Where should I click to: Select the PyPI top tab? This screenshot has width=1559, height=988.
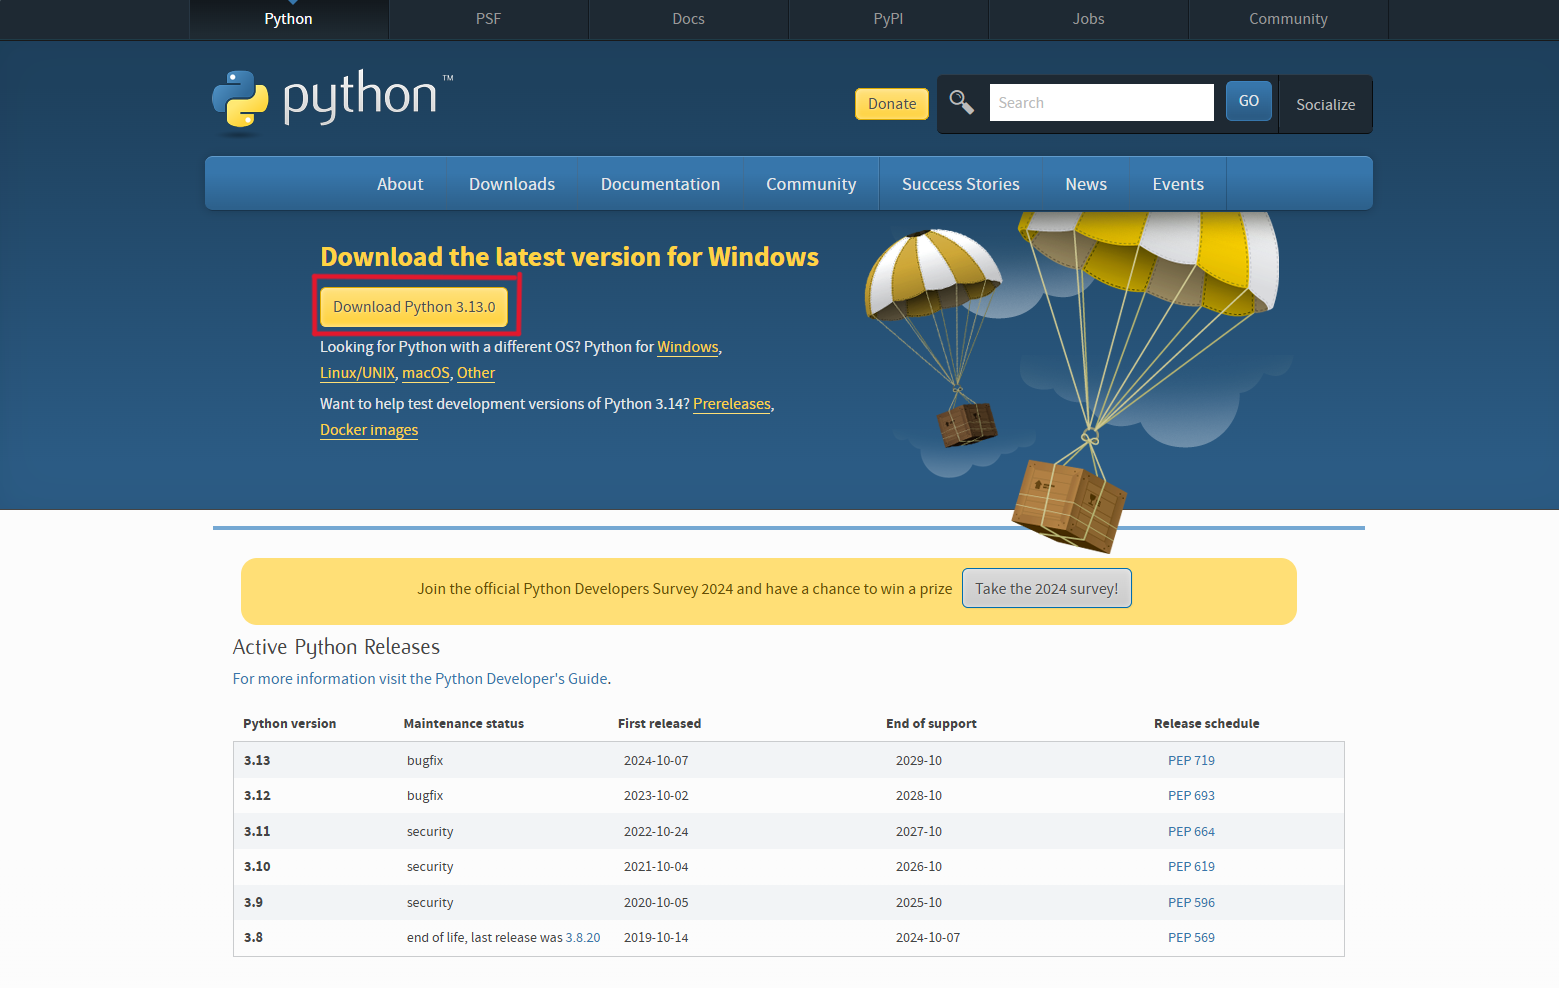(888, 19)
